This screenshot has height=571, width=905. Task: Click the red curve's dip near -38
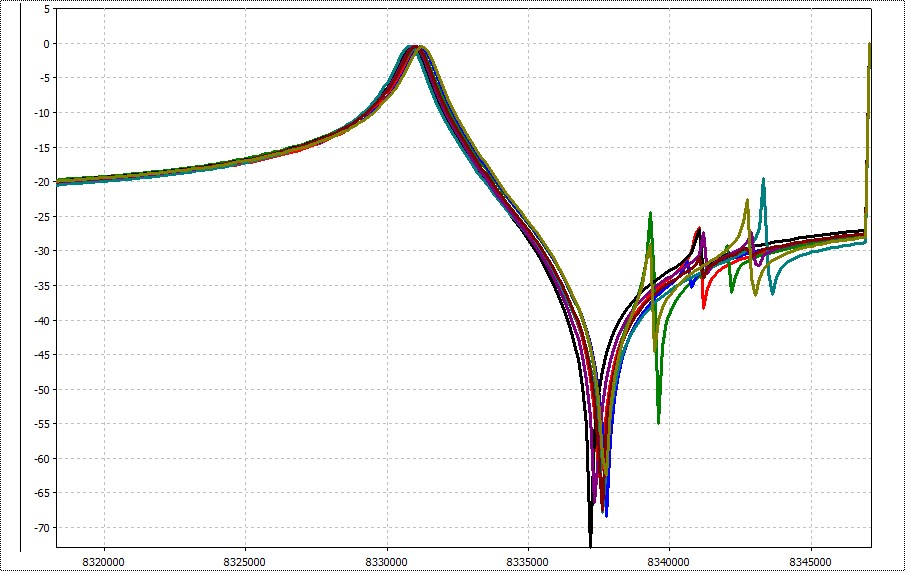[704, 307]
